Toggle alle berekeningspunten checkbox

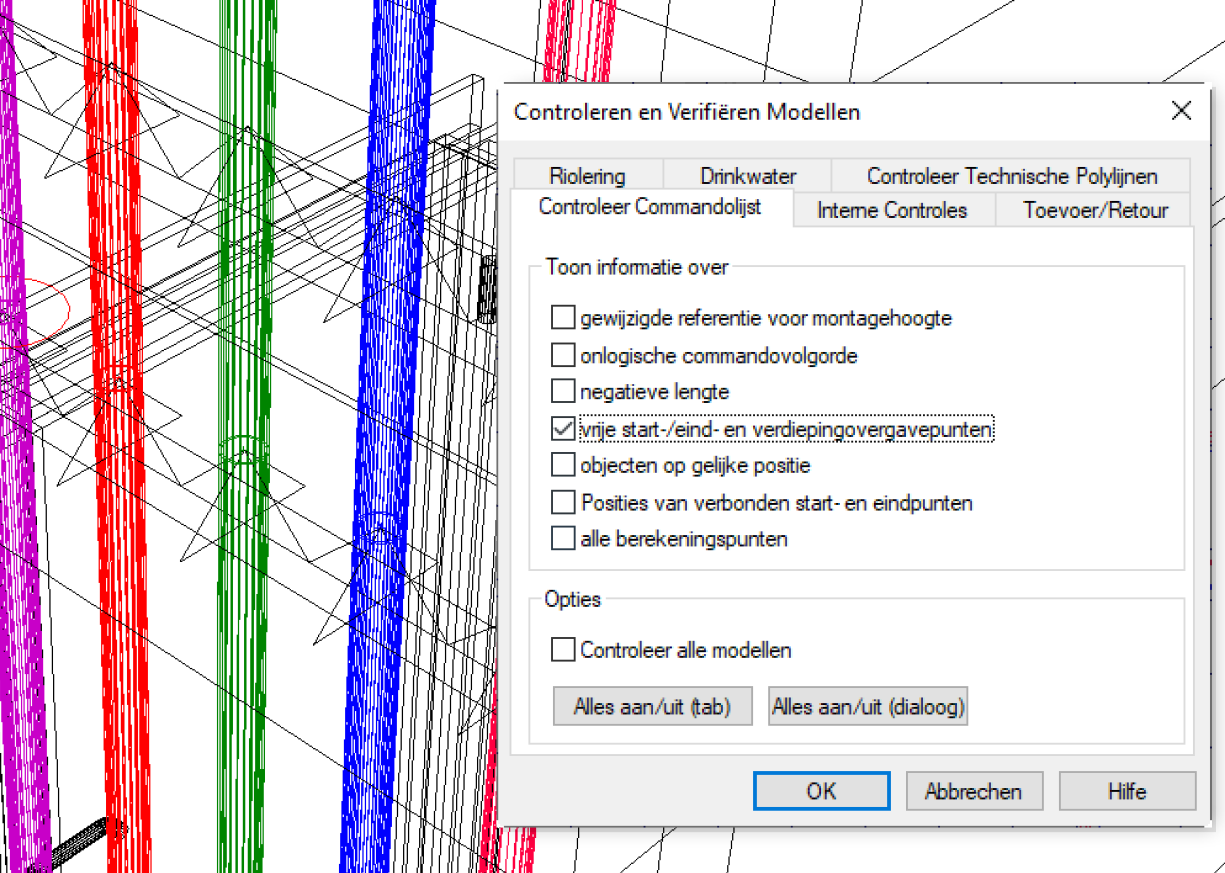click(564, 539)
